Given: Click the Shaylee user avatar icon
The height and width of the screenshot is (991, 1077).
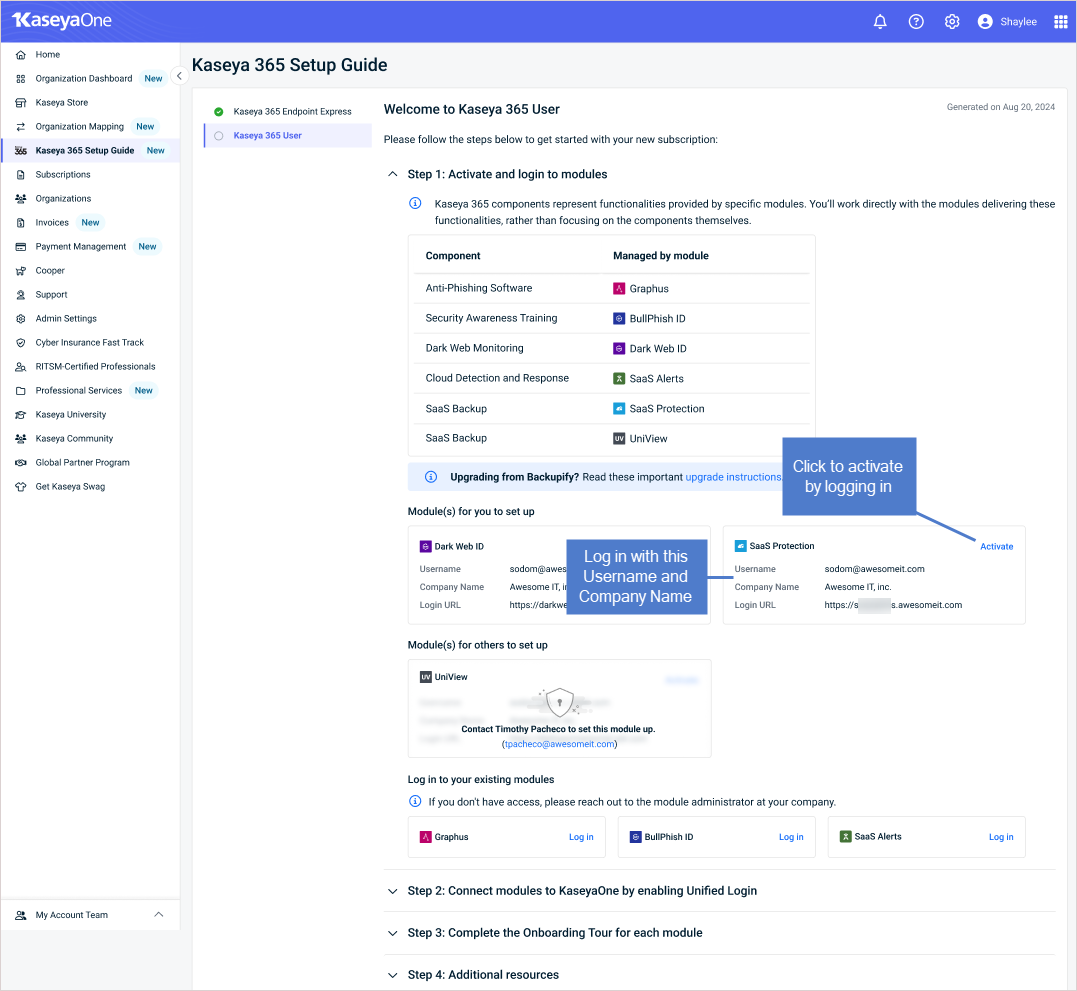Looking at the screenshot, I should pos(985,22).
